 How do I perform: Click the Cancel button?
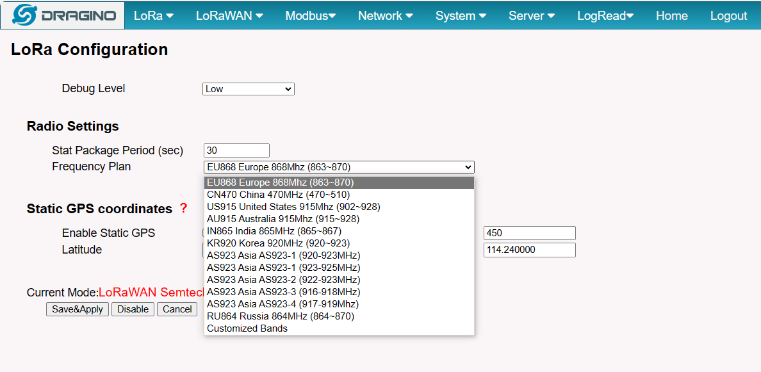pos(177,309)
